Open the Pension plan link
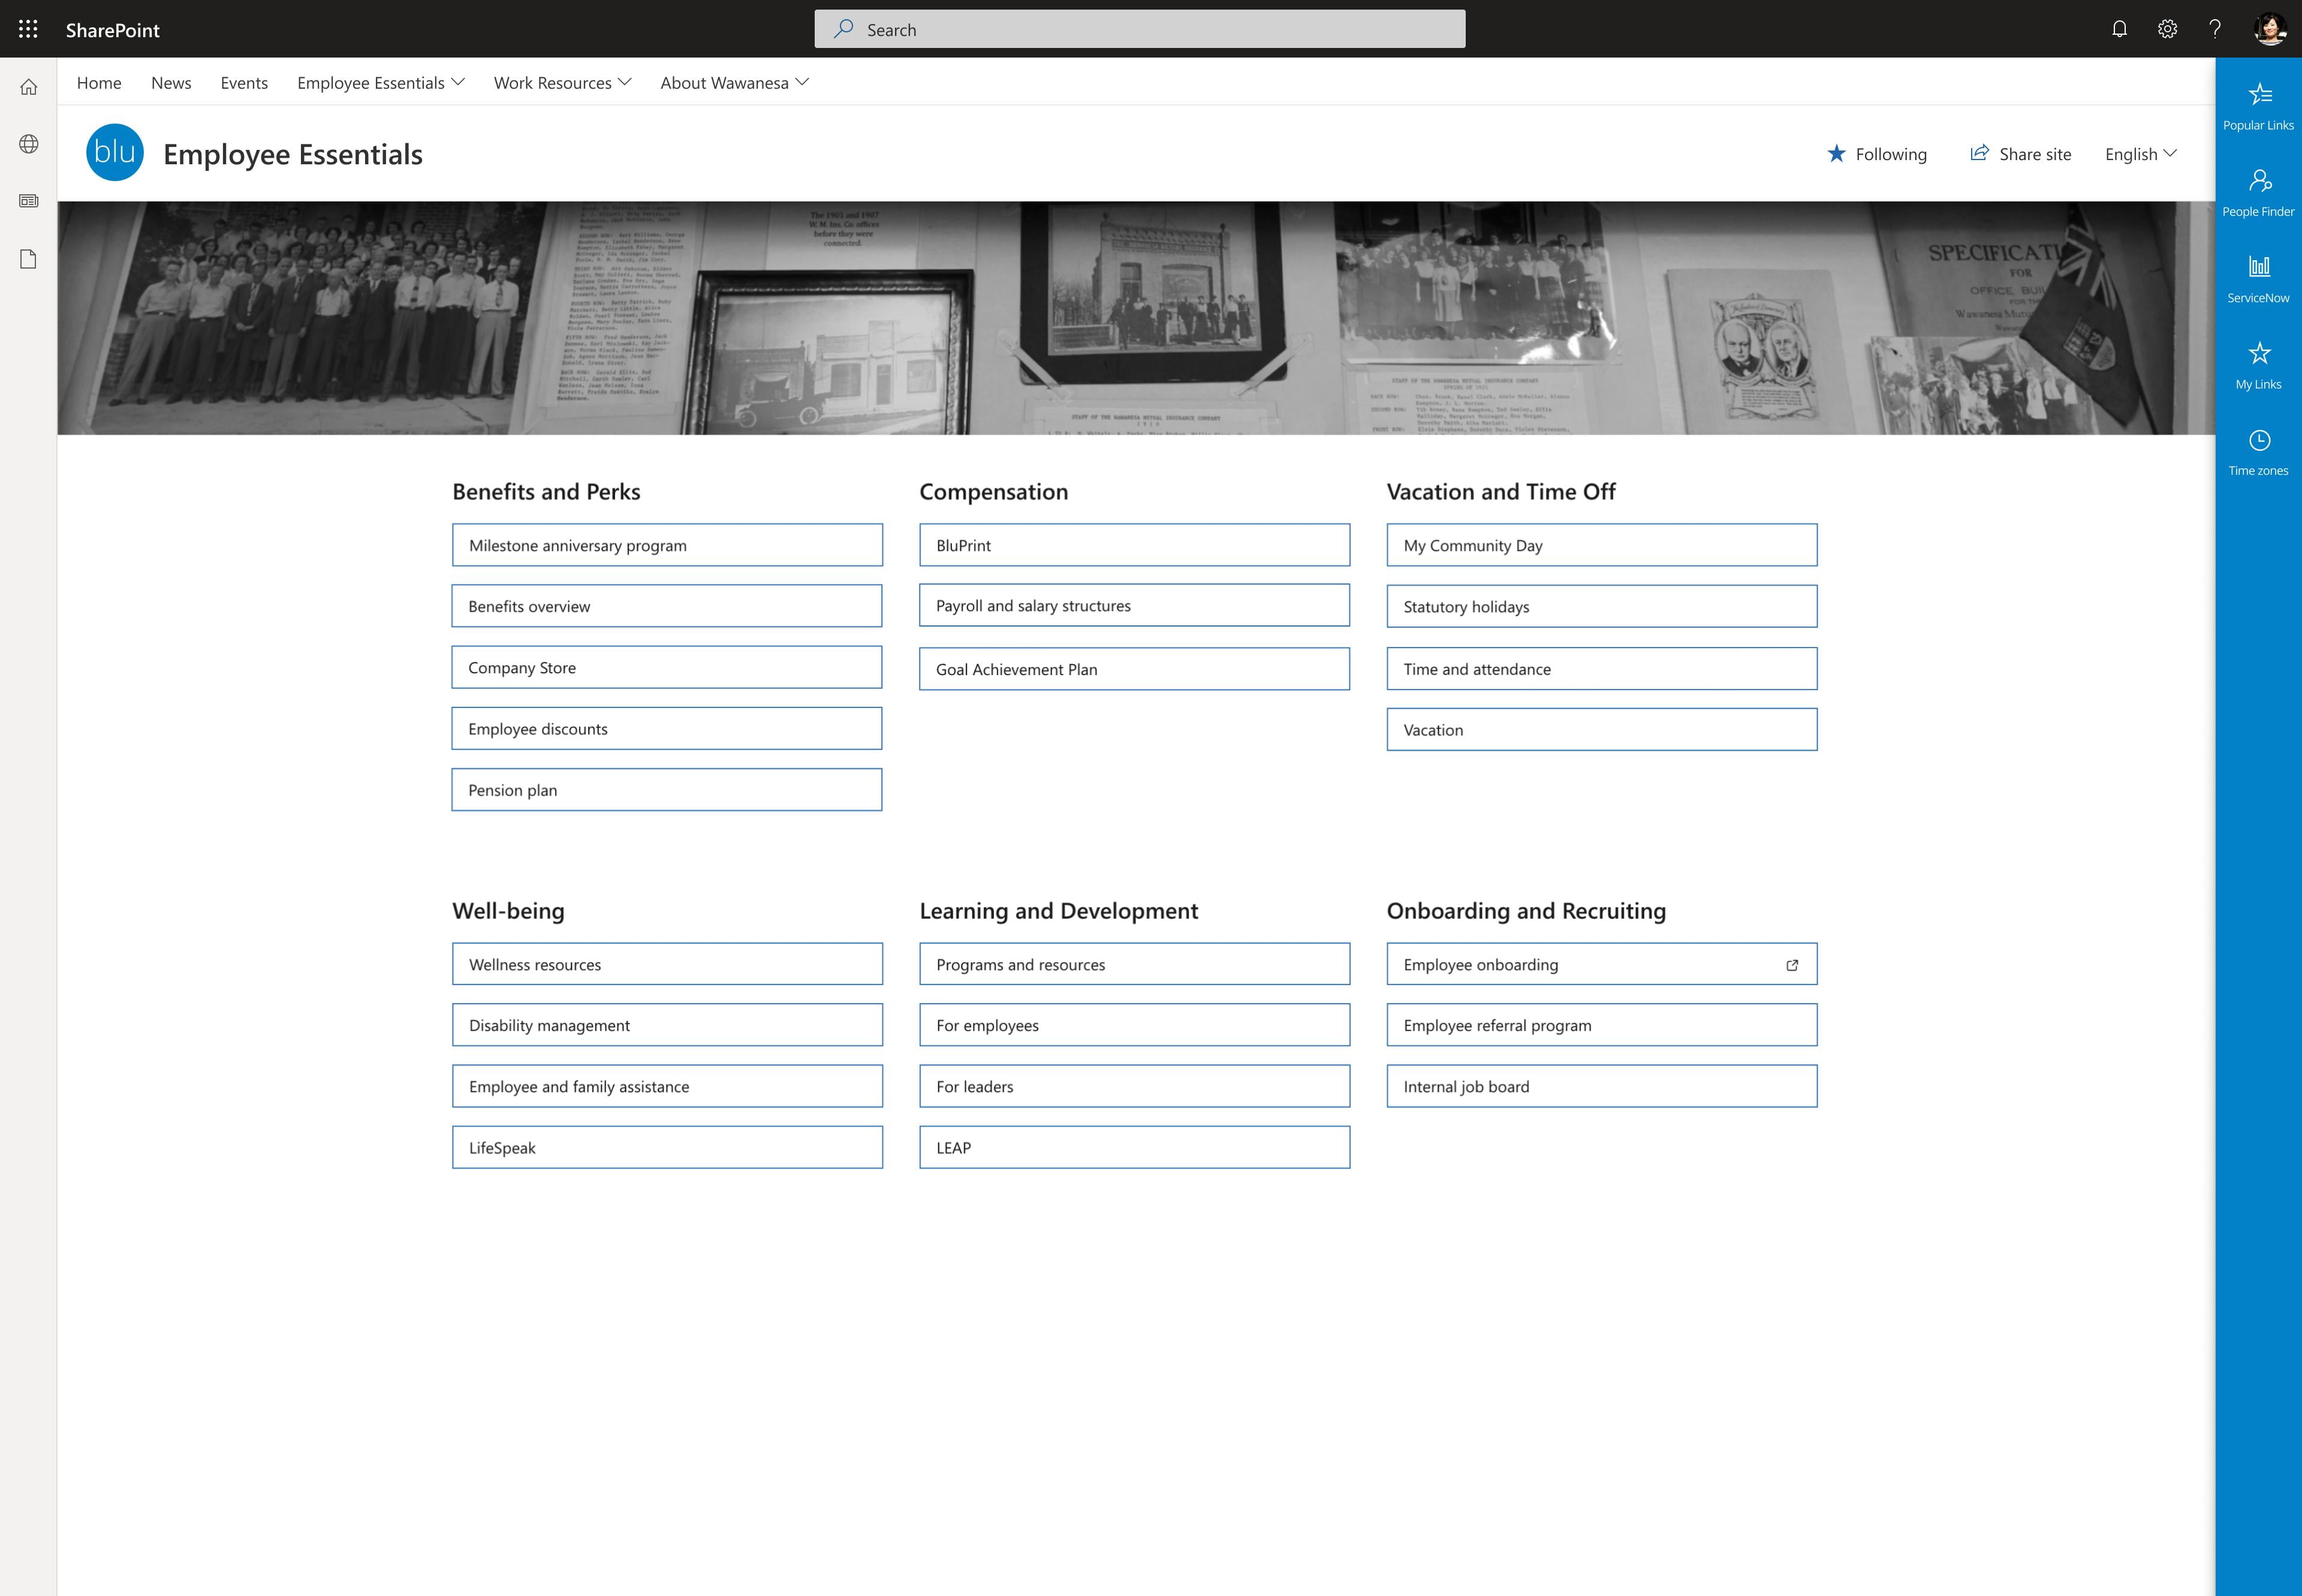 click(x=666, y=789)
